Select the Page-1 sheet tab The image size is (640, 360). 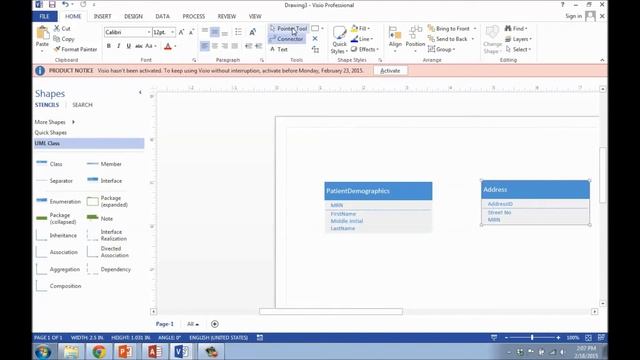click(x=165, y=324)
